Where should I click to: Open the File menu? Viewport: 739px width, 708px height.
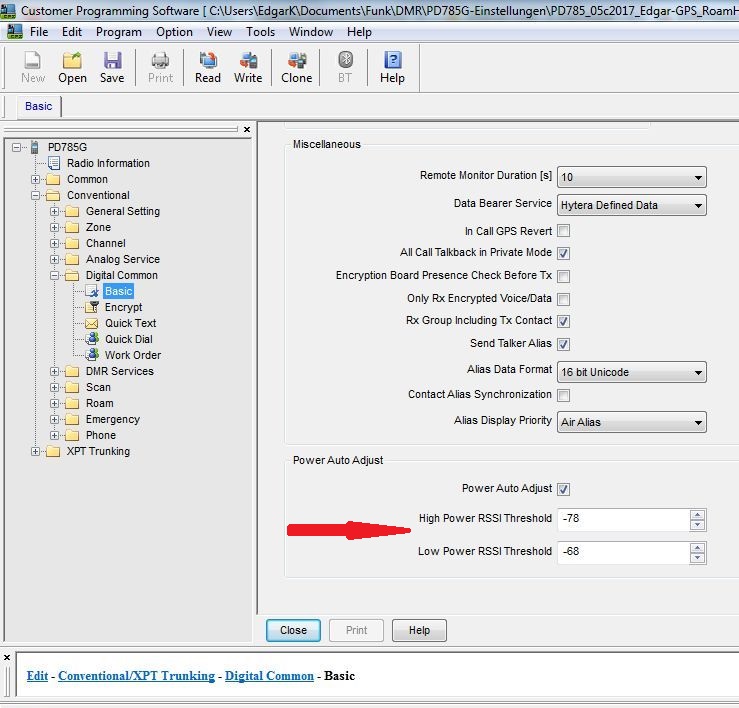[x=39, y=32]
